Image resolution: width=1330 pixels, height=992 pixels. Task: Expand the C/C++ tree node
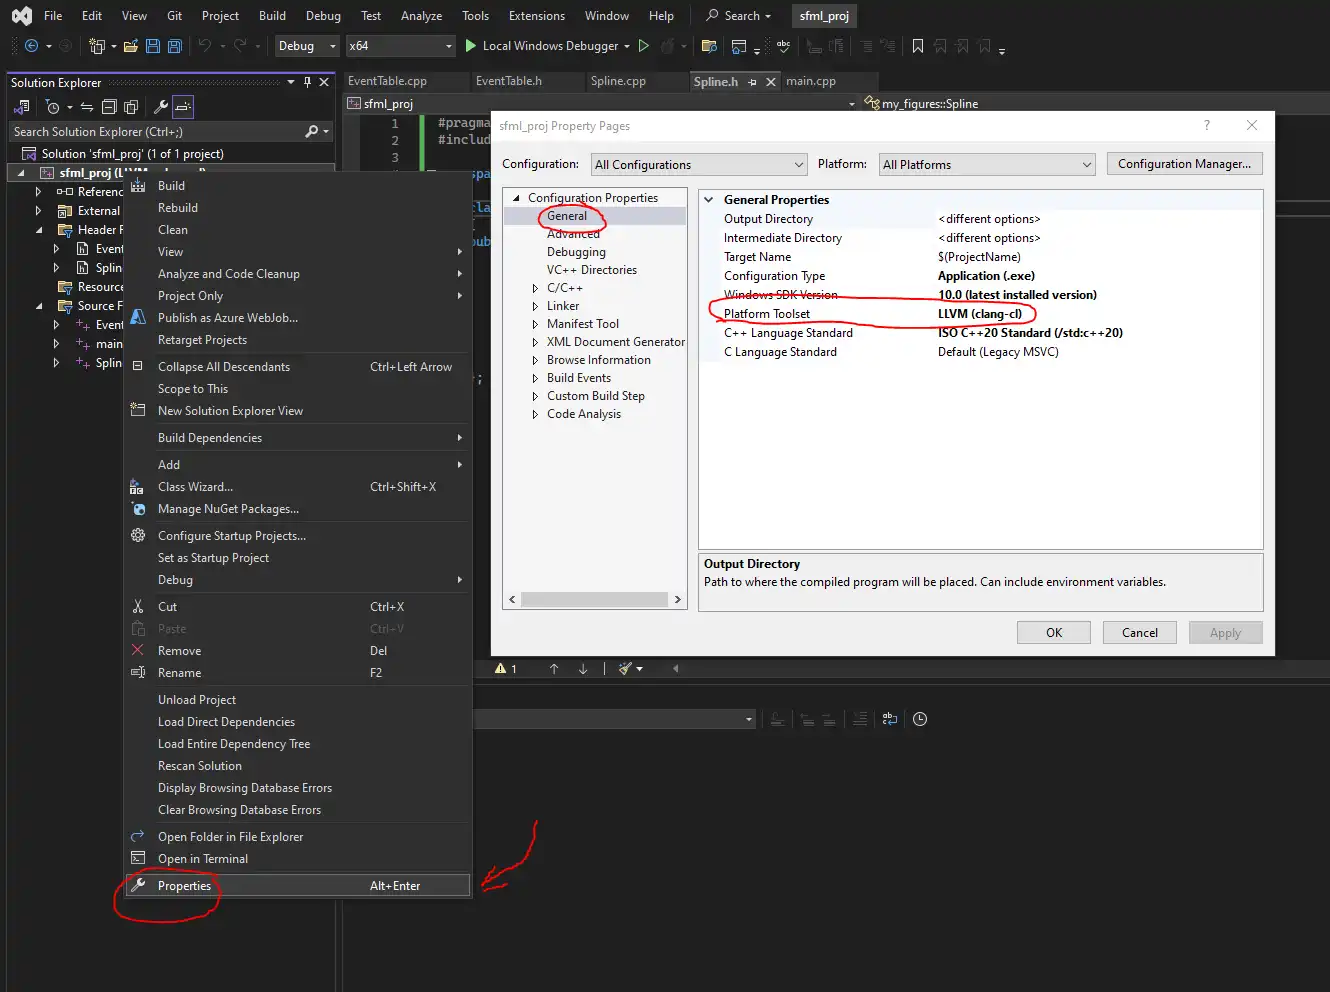(x=535, y=288)
